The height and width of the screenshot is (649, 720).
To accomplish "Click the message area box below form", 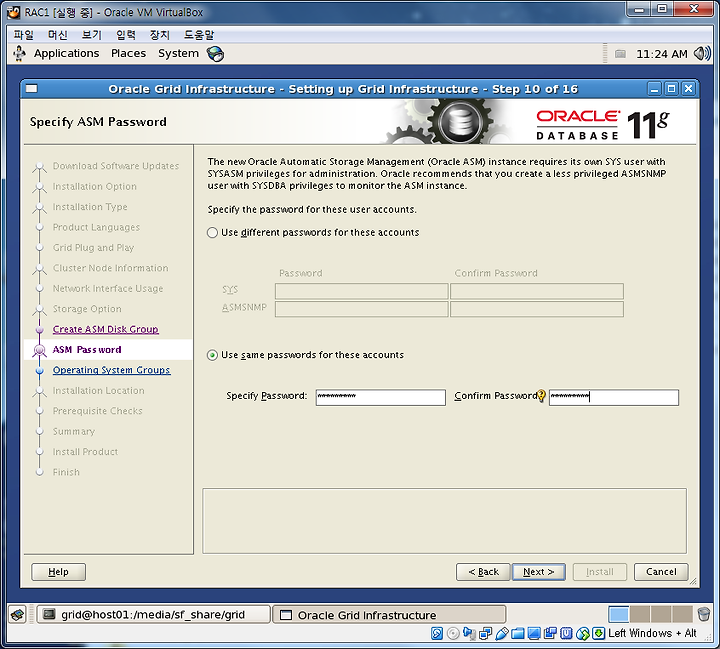I will coord(444,521).
